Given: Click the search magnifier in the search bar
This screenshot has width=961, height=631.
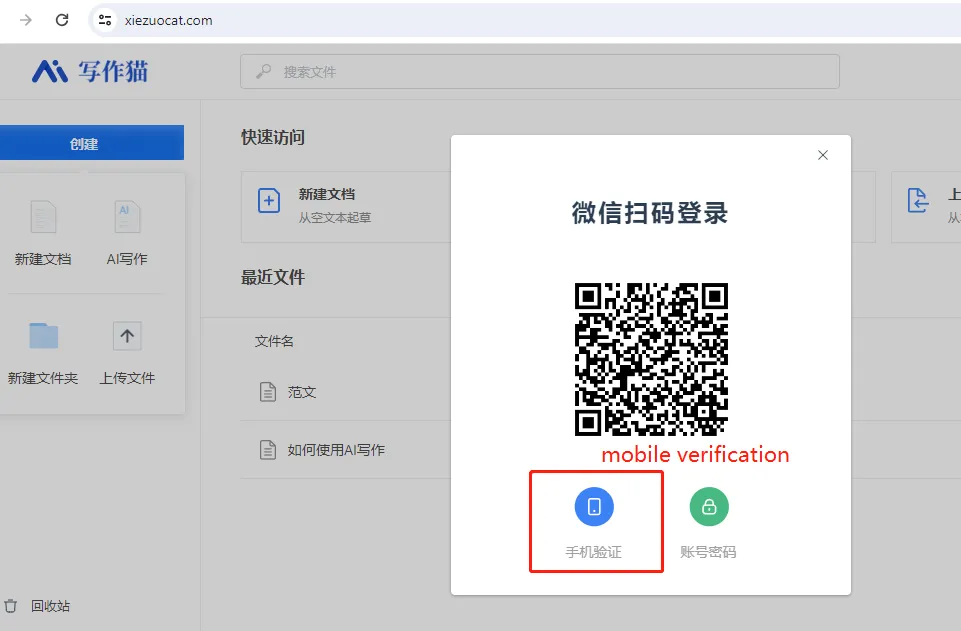Looking at the screenshot, I should (262, 71).
